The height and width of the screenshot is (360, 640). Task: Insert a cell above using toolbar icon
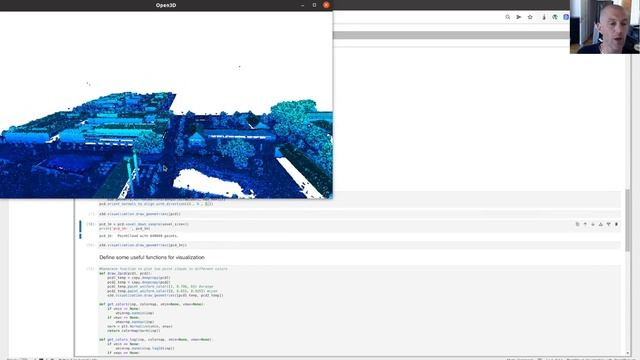600,224
